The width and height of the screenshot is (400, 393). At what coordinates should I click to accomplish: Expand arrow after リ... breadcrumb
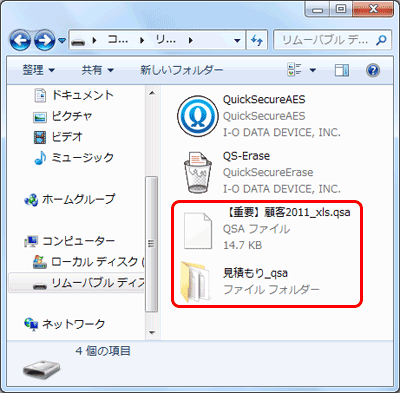(x=191, y=41)
